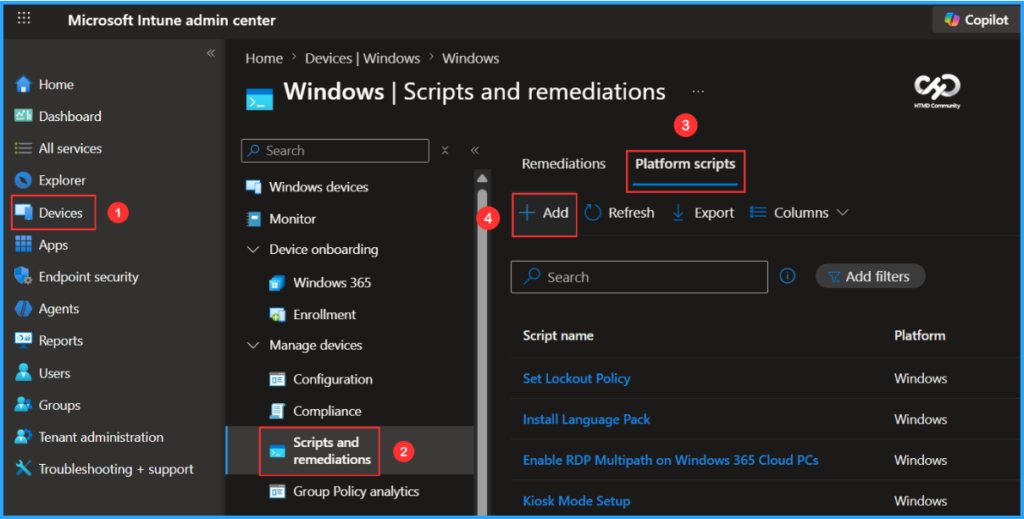Viewport: 1024px width, 519px height.
Task: Switch to the Remediations tab
Action: [x=564, y=164]
